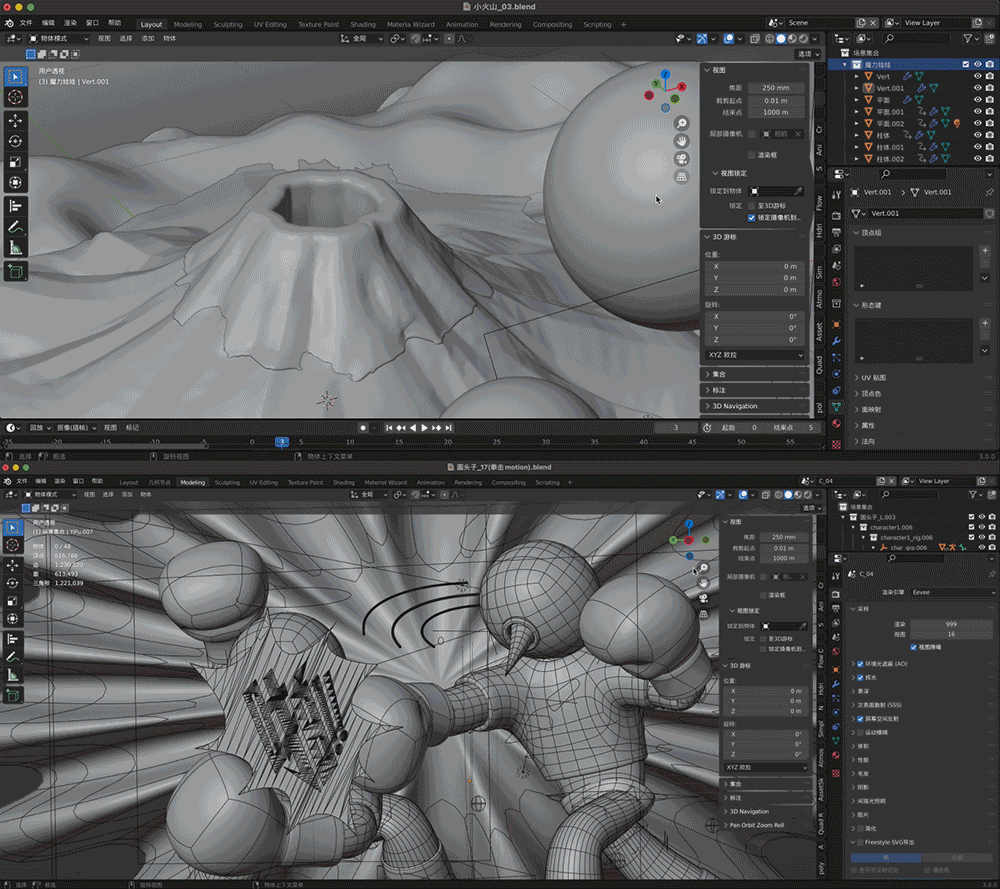Hide 柱体.001 with its eye icon
The image size is (1000, 889).
[x=978, y=147]
